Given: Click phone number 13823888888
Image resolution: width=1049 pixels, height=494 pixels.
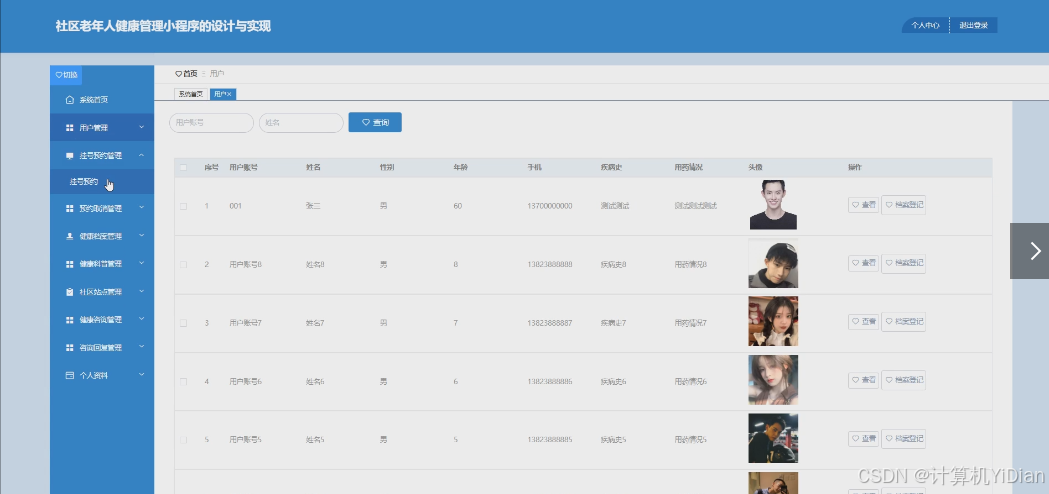Looking at the screenshot, I should click(x=550, y=264).
